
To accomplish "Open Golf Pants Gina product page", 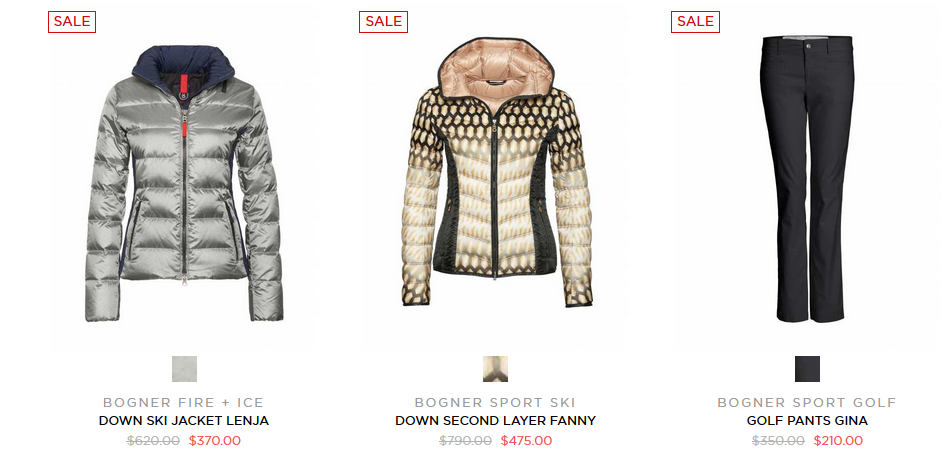I will point(807,421).
